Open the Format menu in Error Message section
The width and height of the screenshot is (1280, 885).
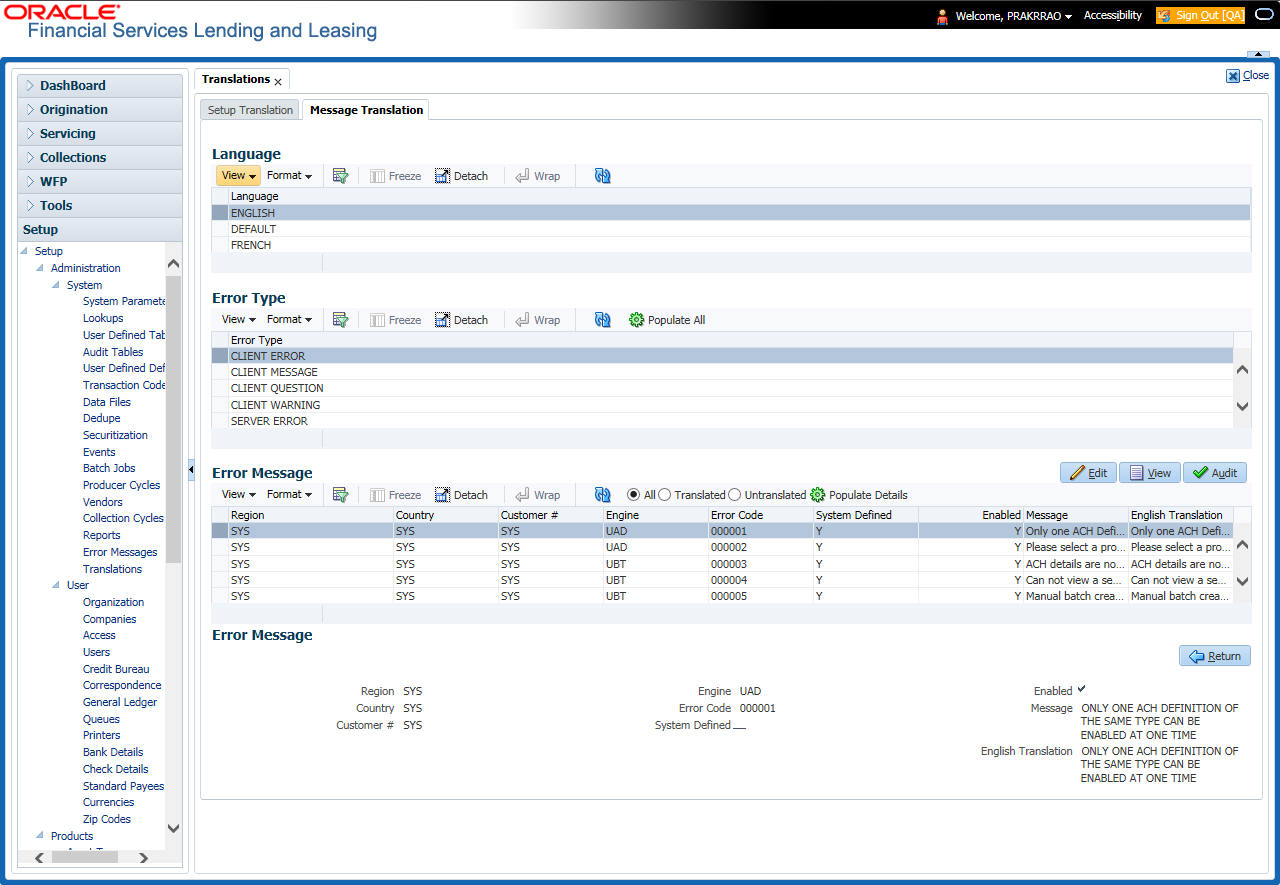tap(289, 495)
